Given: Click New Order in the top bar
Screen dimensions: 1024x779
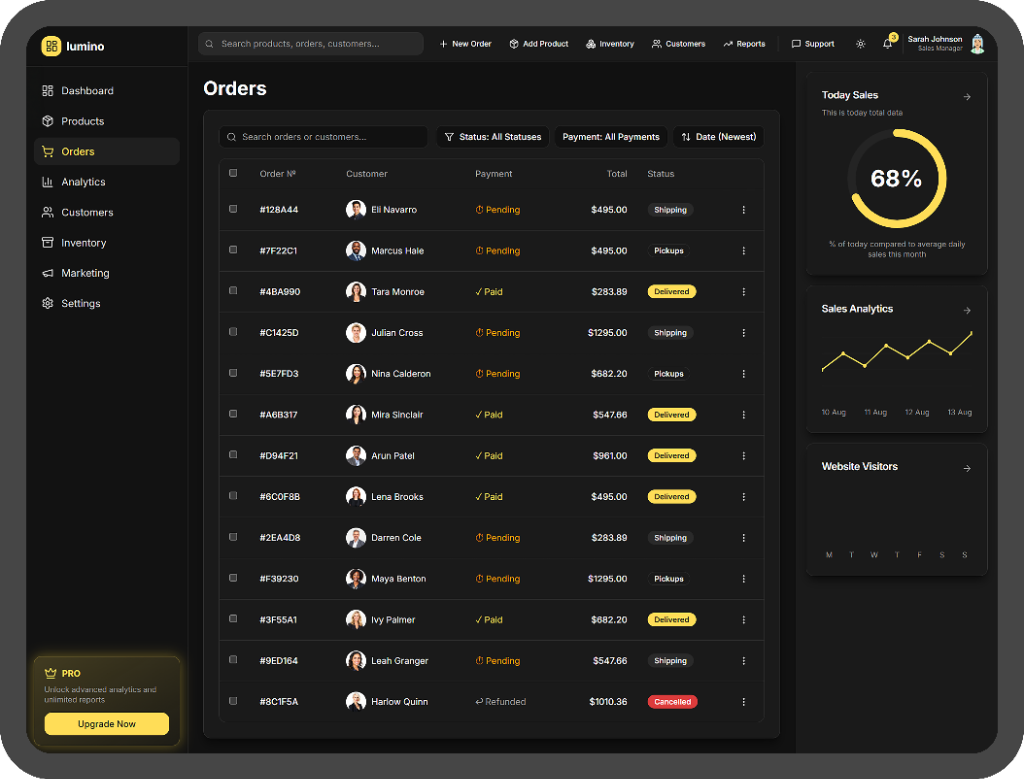Looking at the screenshot, I should click(x=465, y=44).
